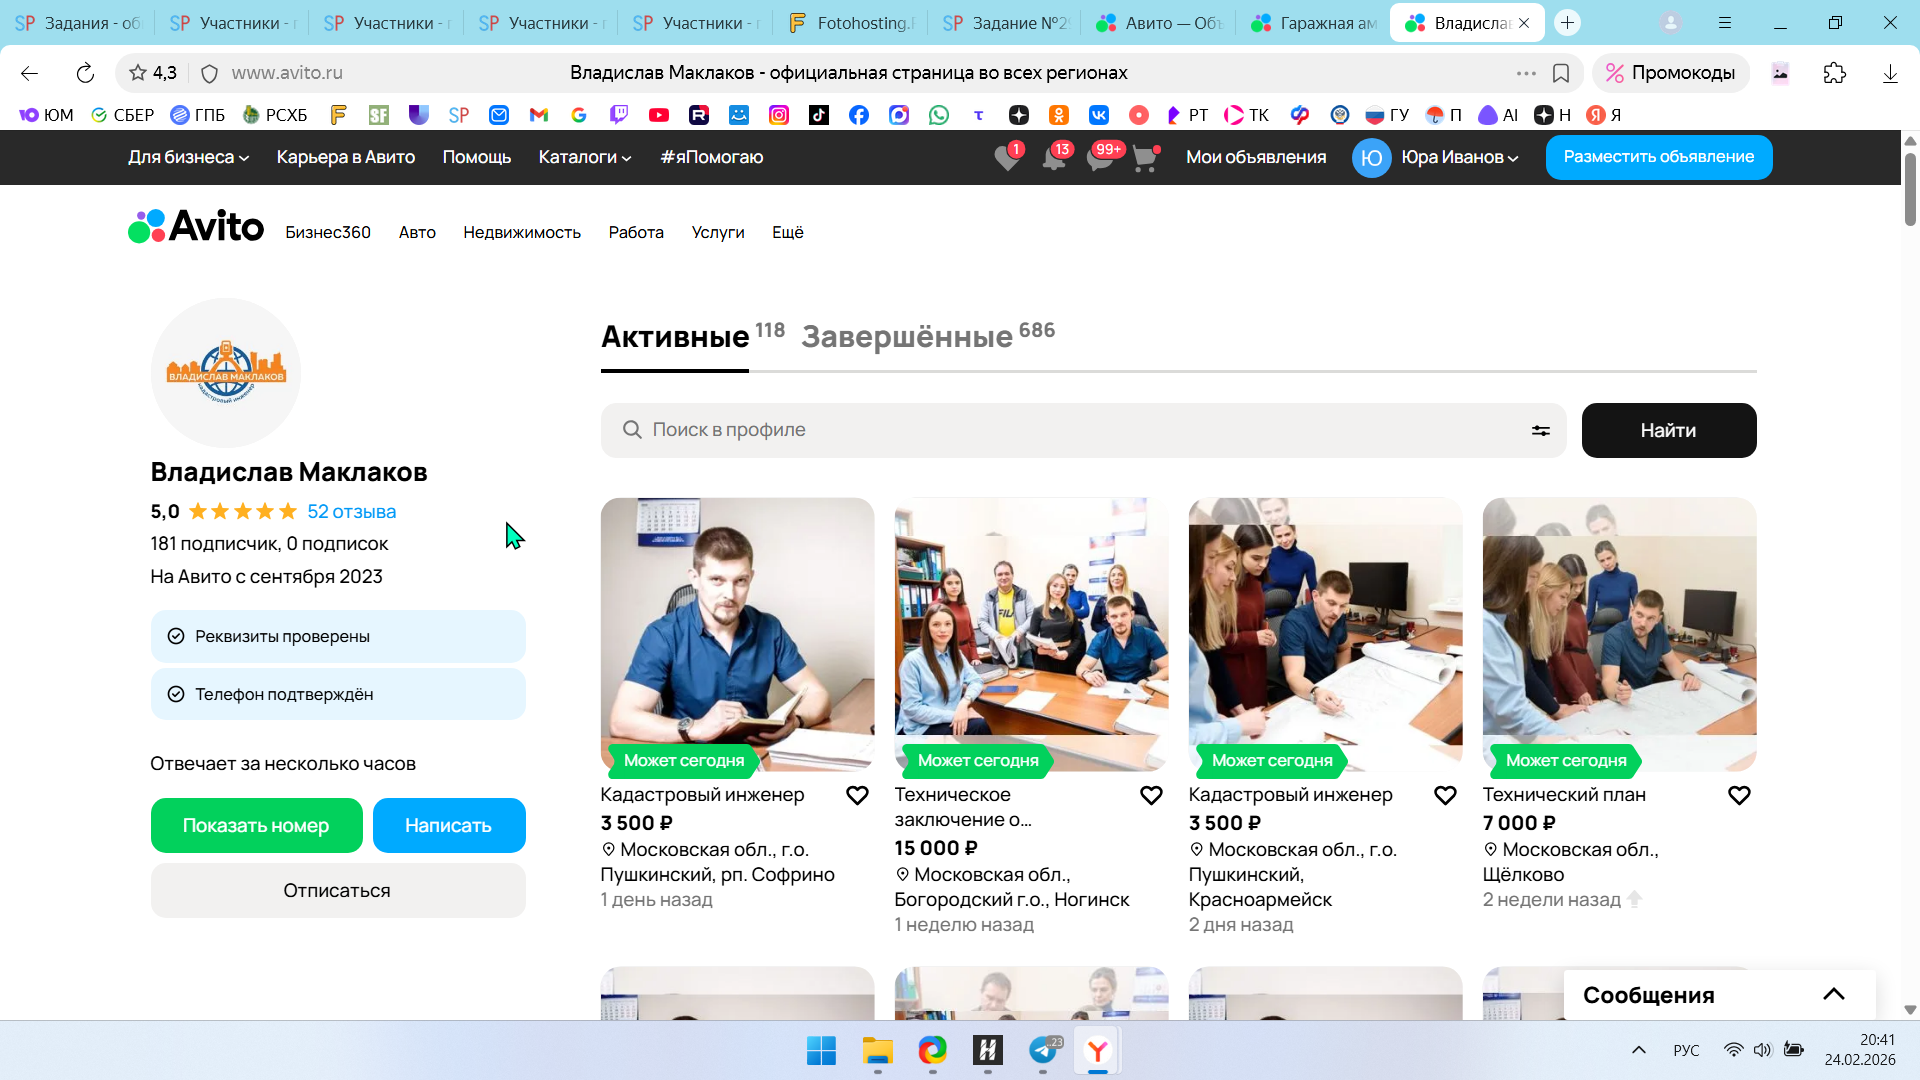Open the Недвижимость category menu

[521, 232]
